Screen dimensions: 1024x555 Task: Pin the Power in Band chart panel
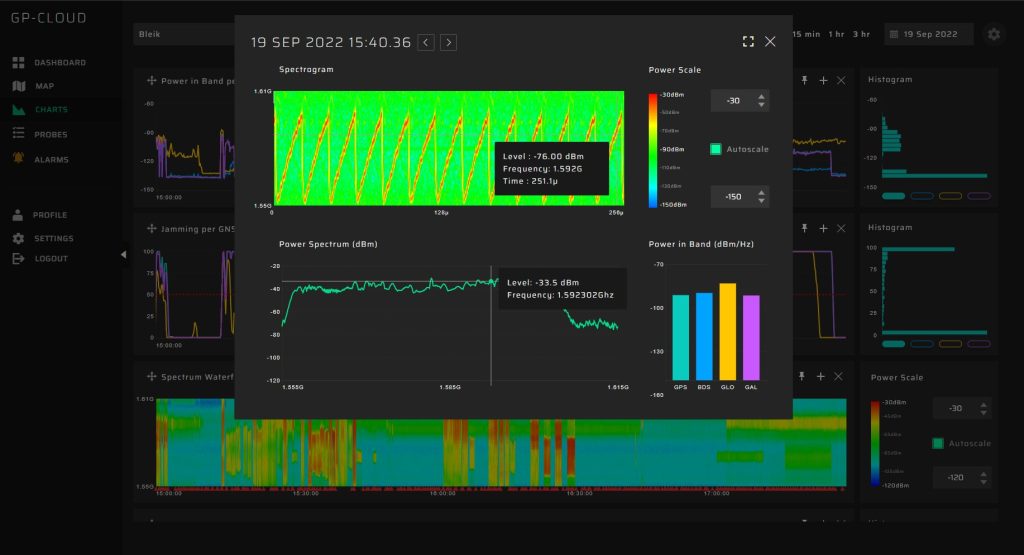805,80
